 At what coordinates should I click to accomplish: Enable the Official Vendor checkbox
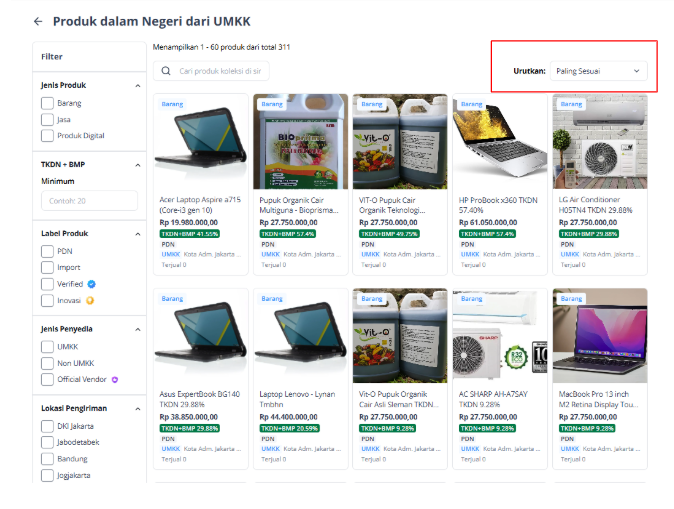coord(47,380)
